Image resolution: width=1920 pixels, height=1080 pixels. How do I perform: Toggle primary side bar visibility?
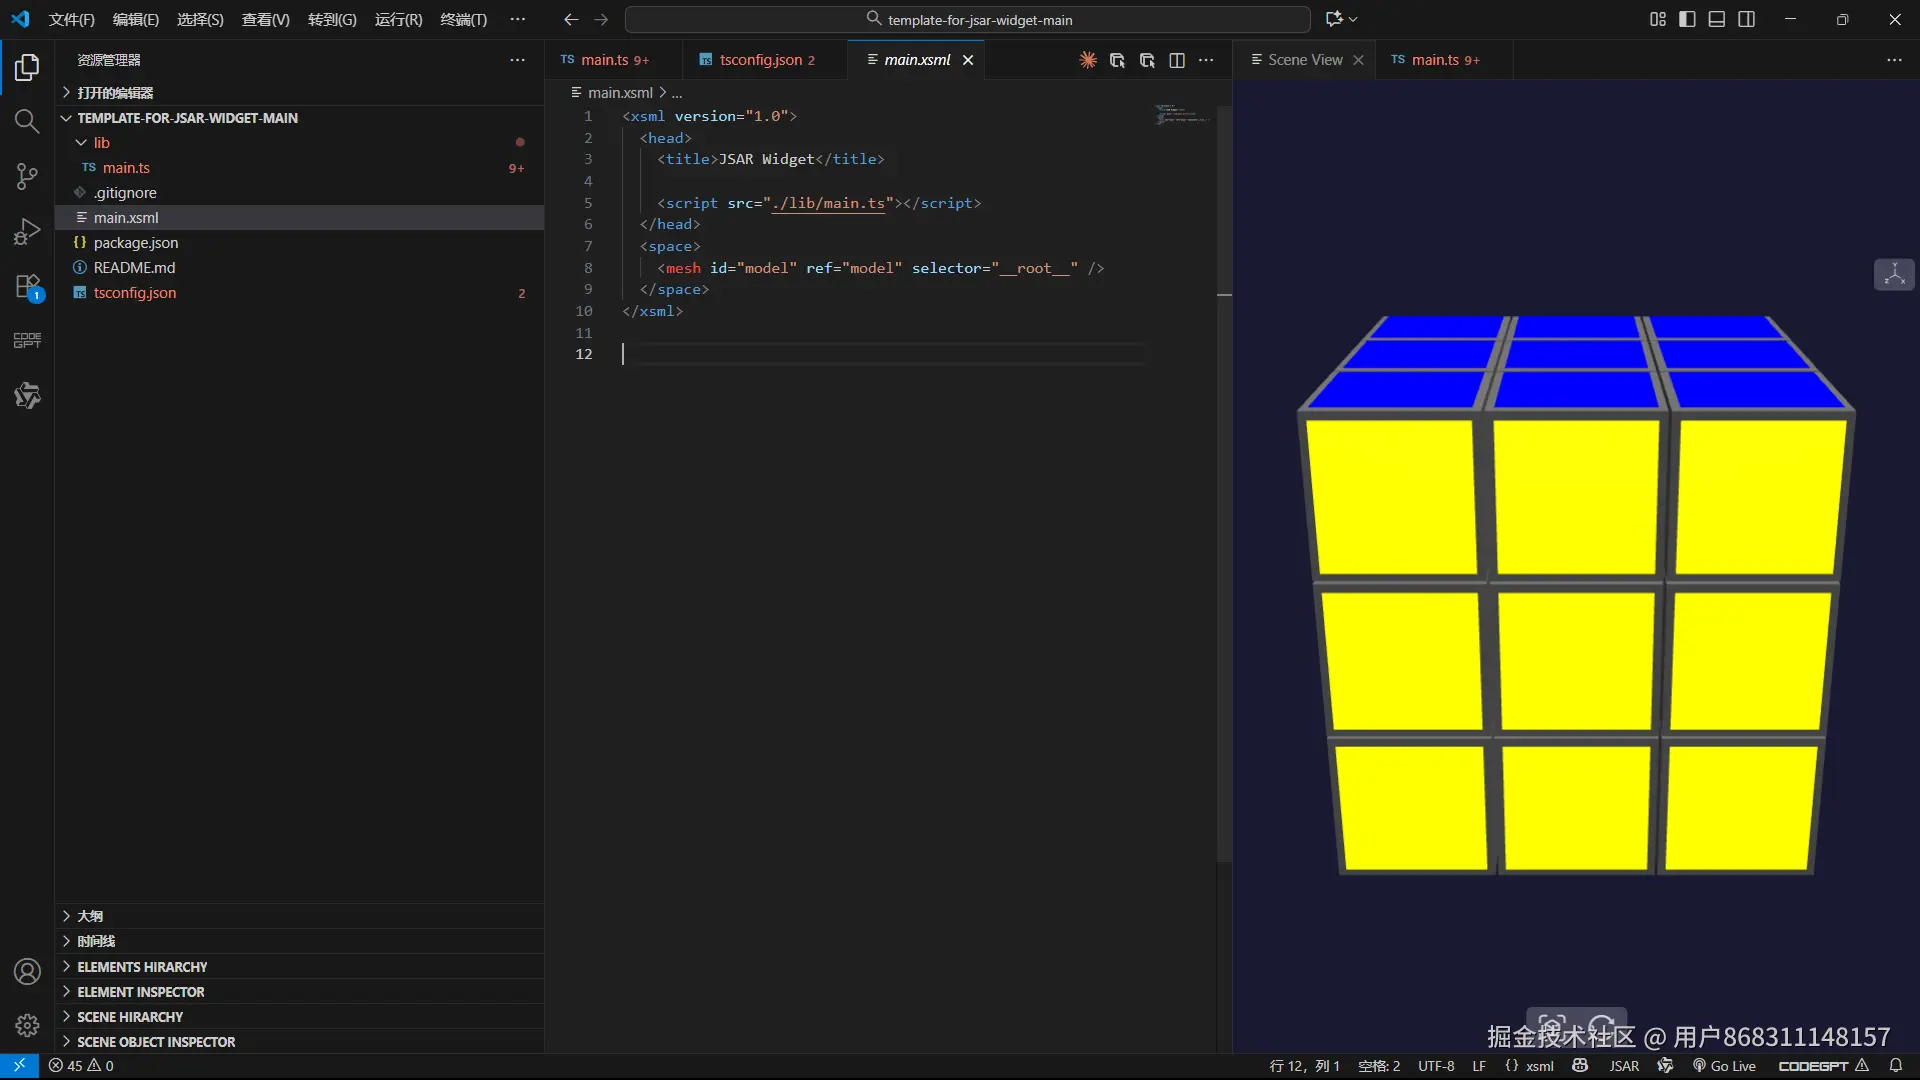(x=1687, y=19)
